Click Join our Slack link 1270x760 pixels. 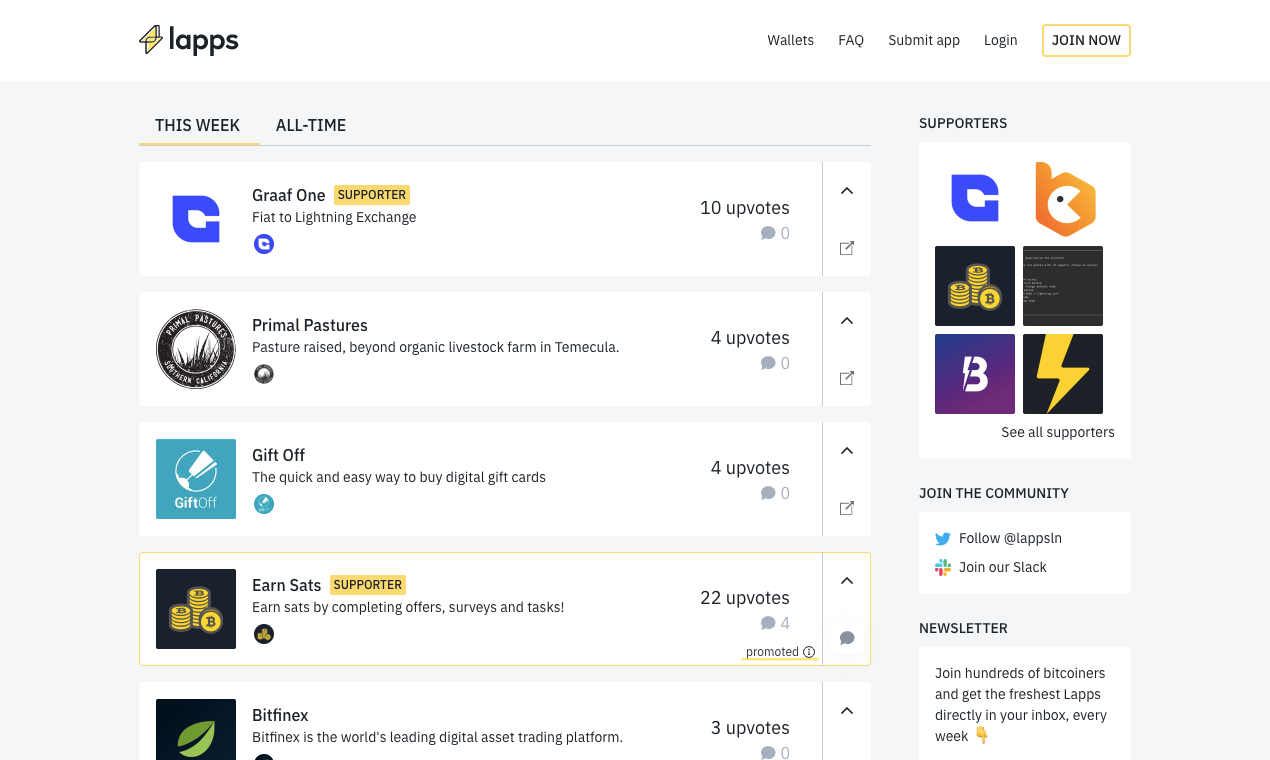pos(1003,567)
